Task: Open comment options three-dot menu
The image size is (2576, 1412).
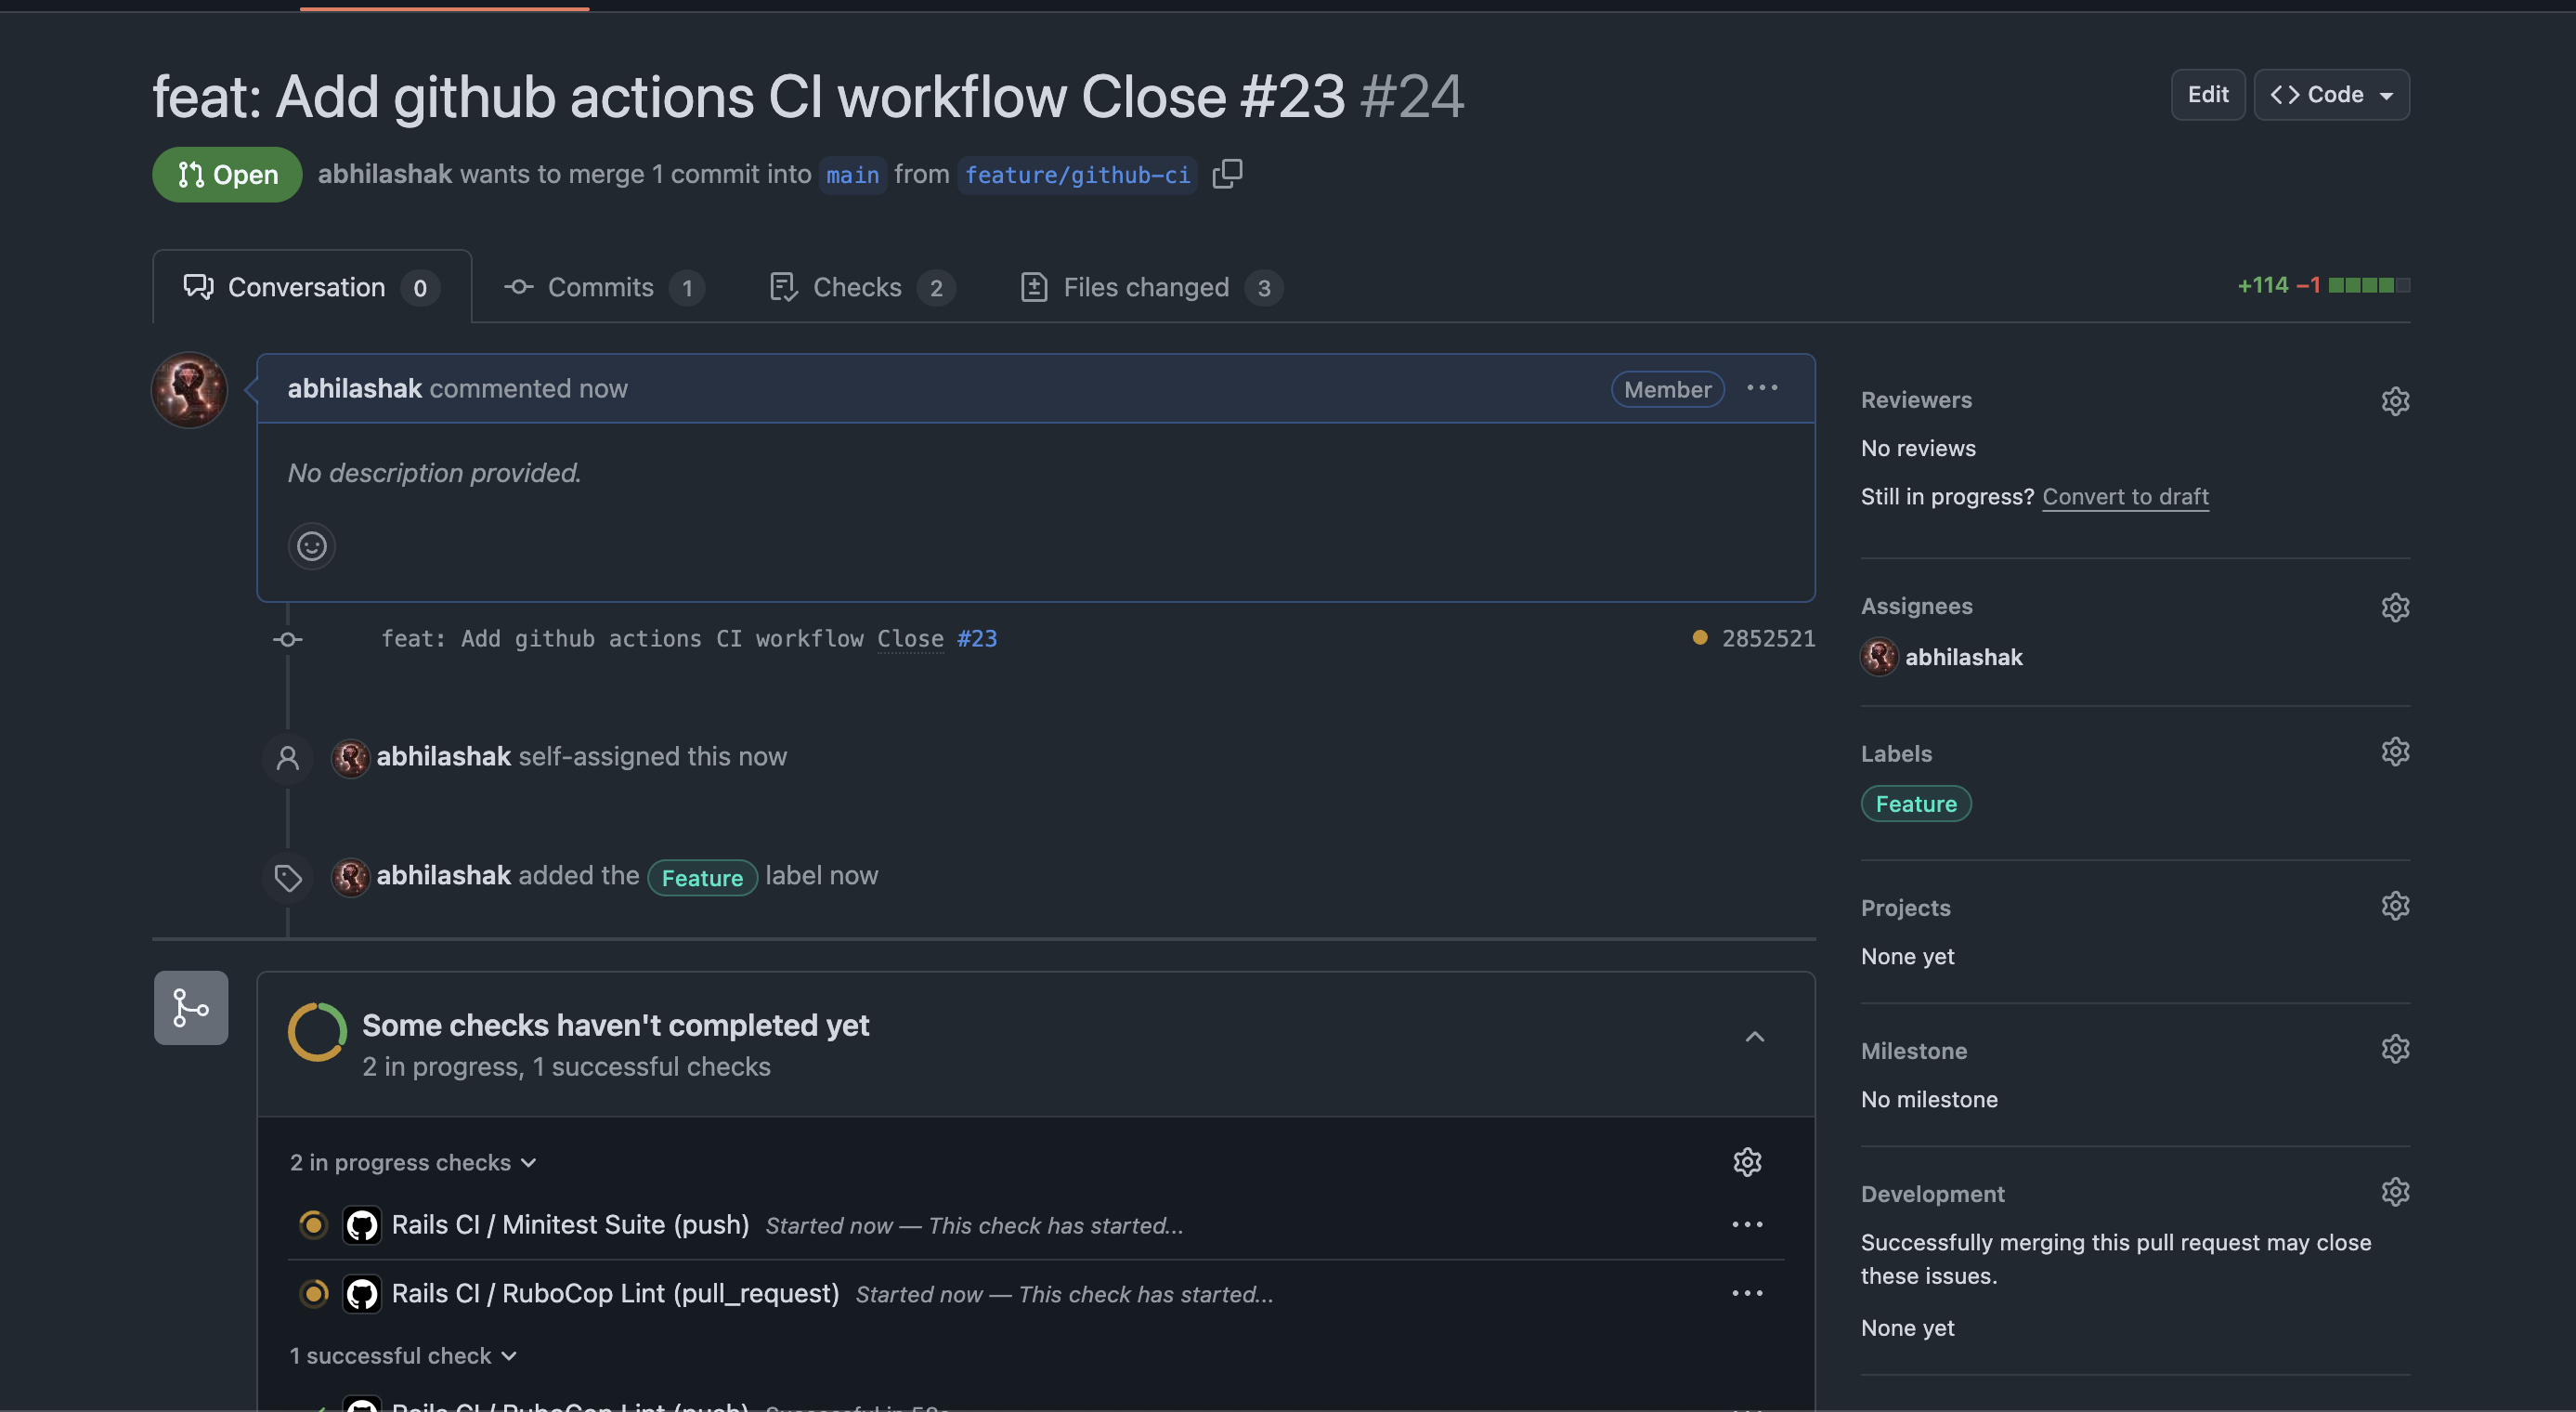Action: tap(1761, 388)
